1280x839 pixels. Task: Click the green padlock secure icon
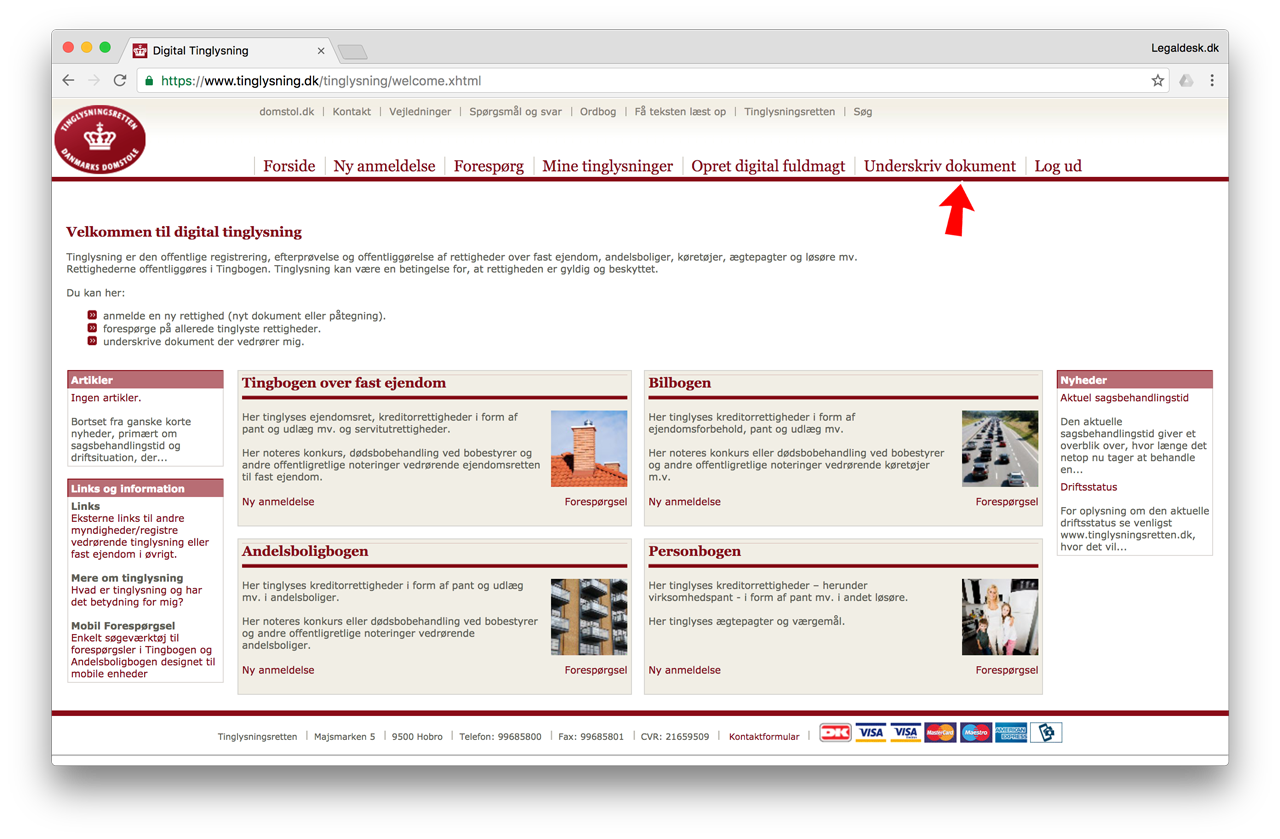(150, 81)
